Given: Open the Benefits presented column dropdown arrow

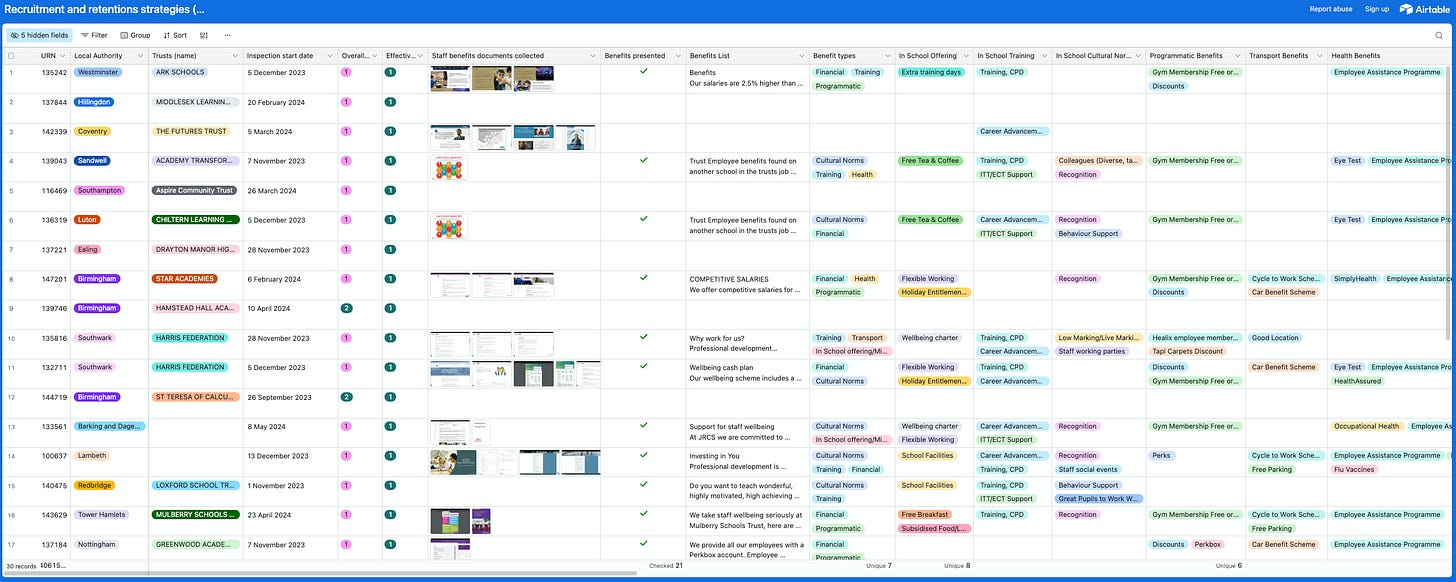Looking at the screenshot, I should click(676, 56).
